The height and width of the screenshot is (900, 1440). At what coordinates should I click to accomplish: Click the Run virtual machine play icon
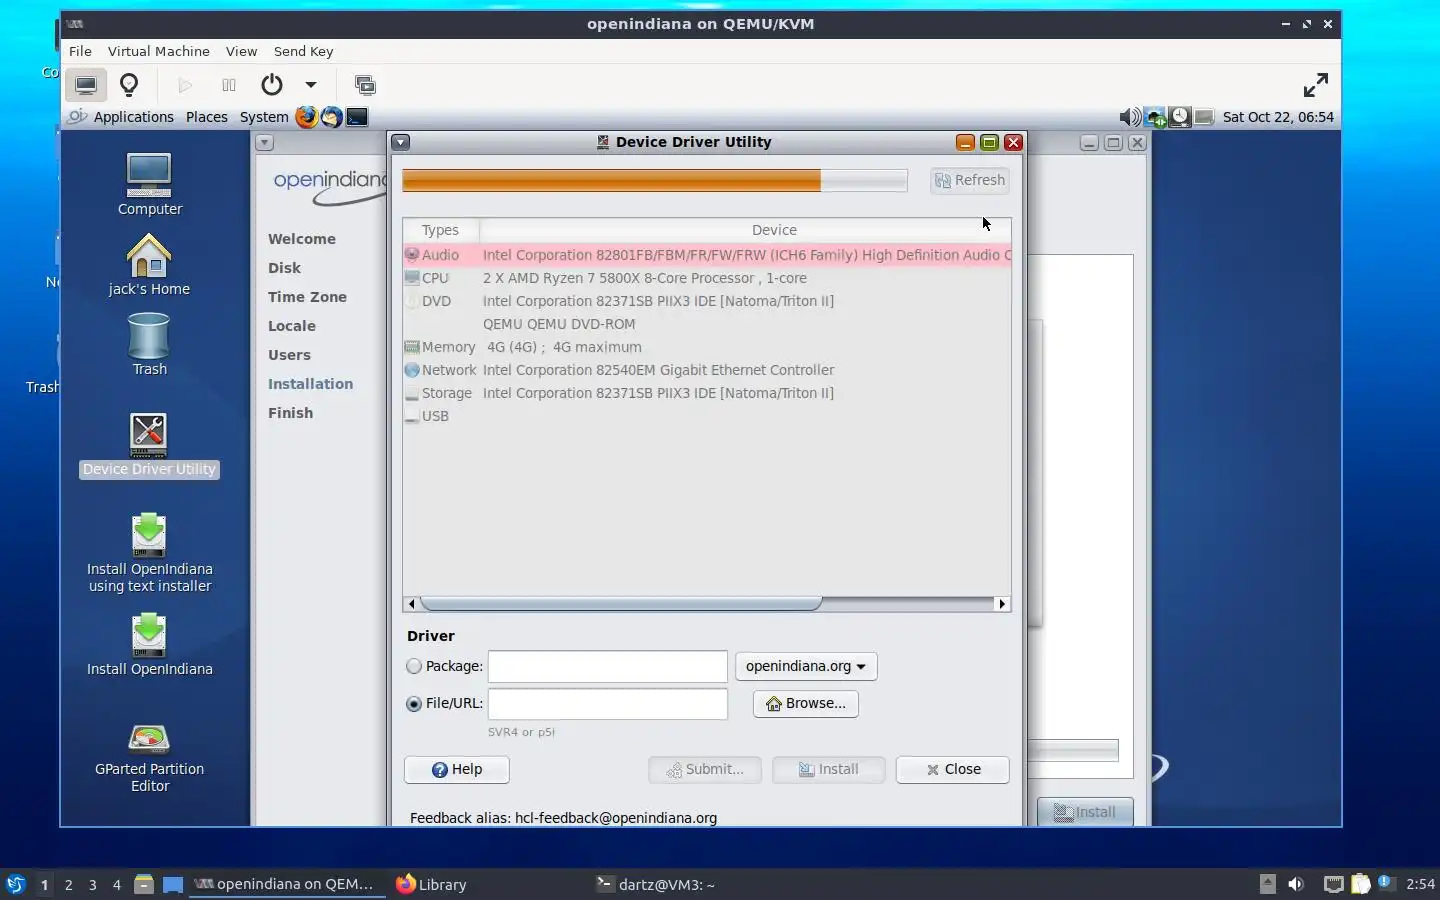point(185,85)
